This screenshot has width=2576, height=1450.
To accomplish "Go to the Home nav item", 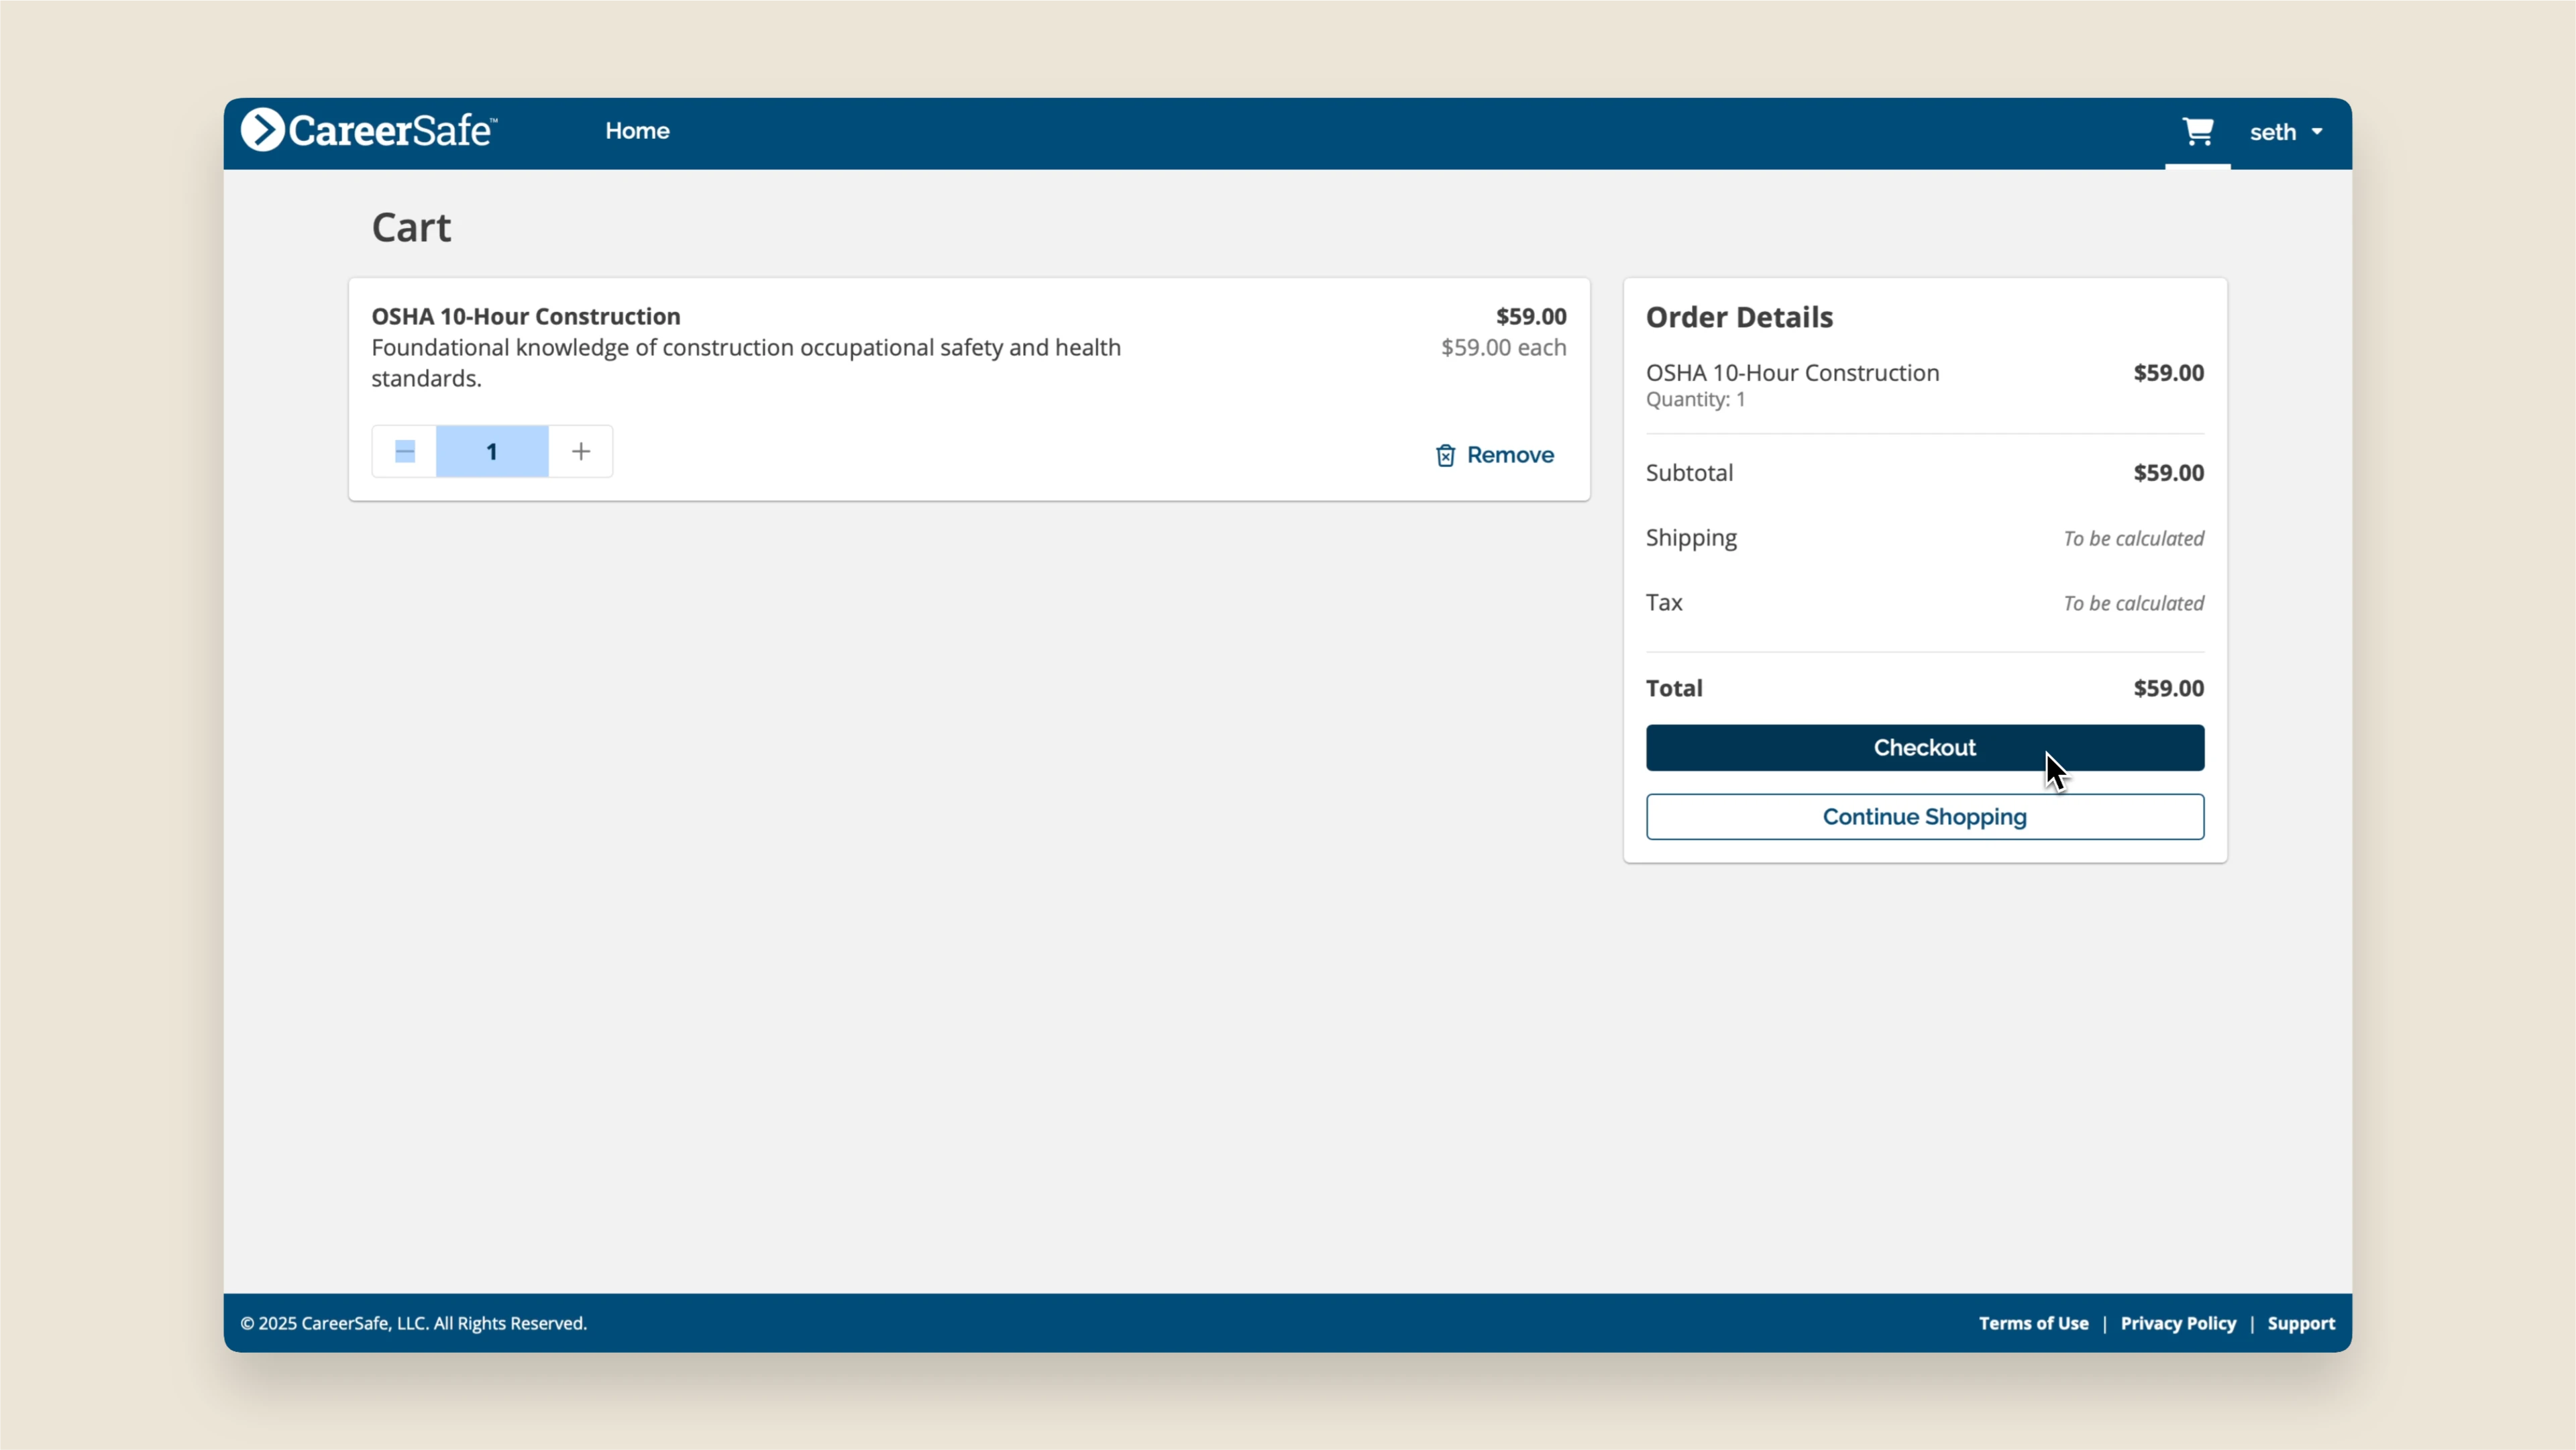I will click(x=637, y=131).
